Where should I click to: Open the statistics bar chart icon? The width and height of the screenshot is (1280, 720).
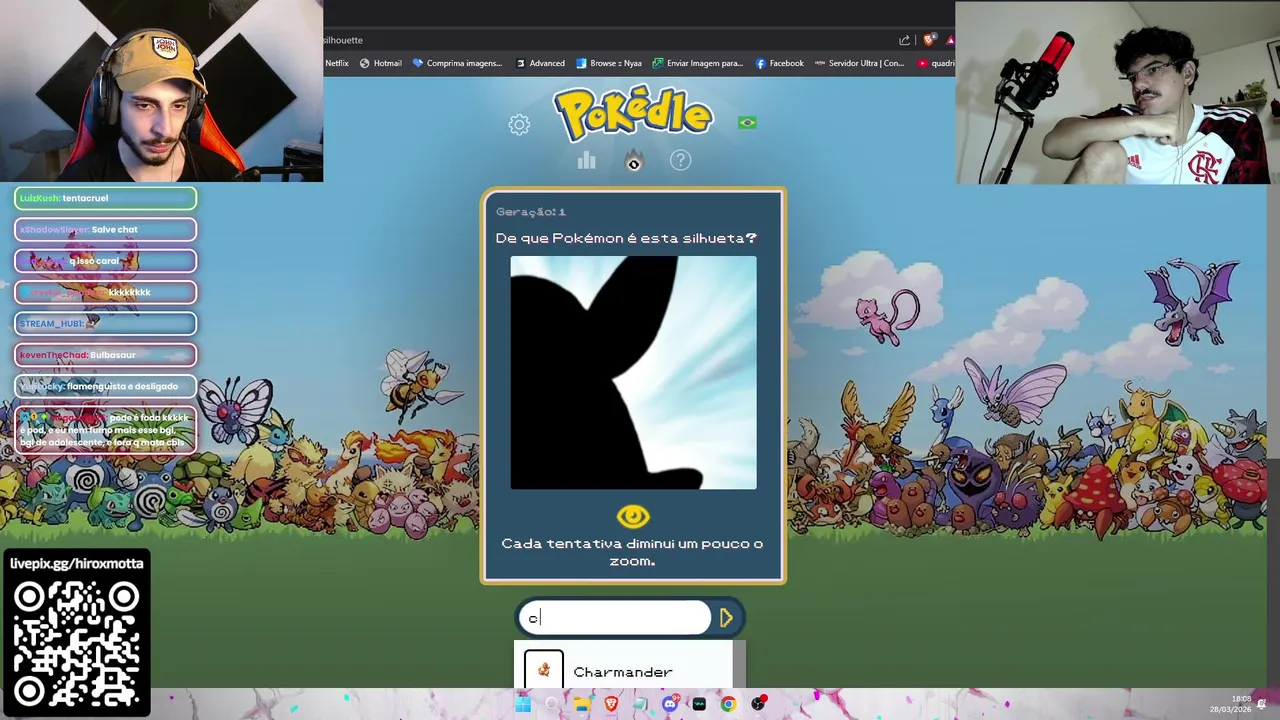coord(586,160)
